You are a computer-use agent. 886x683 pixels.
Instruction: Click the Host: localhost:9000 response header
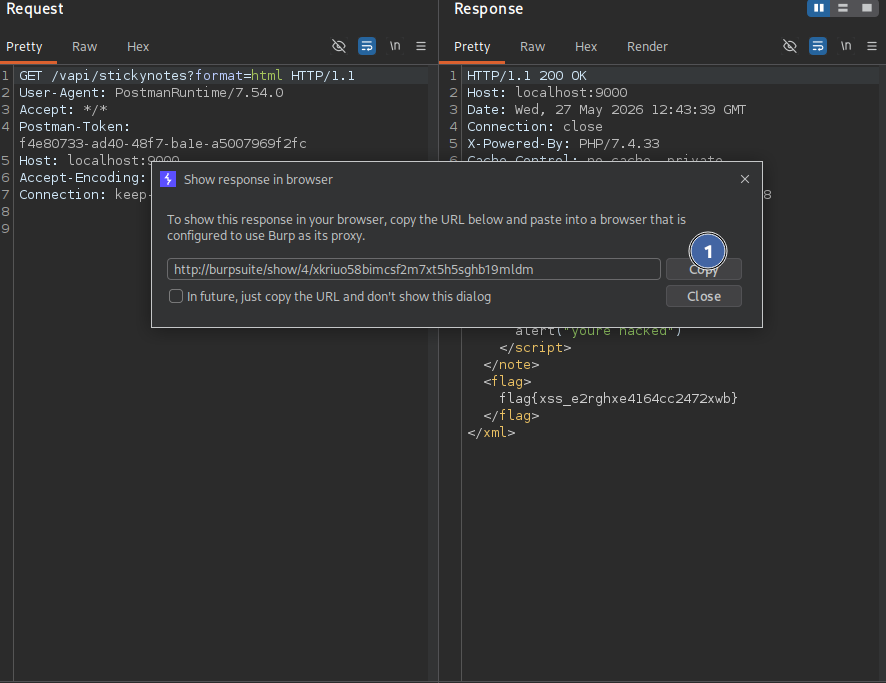click(x=547, y=93)
